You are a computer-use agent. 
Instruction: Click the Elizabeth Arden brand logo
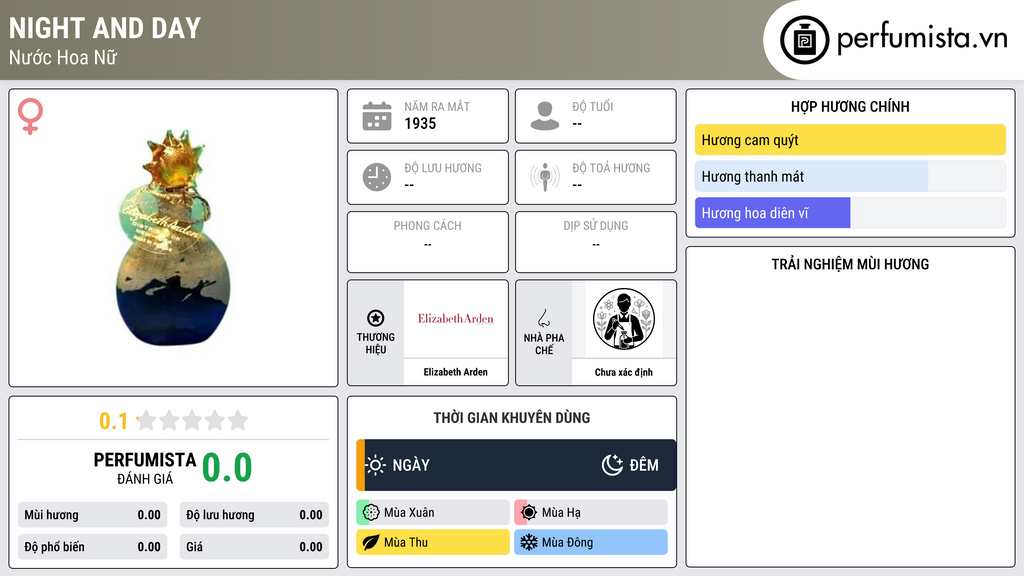[x=456, y=319]
